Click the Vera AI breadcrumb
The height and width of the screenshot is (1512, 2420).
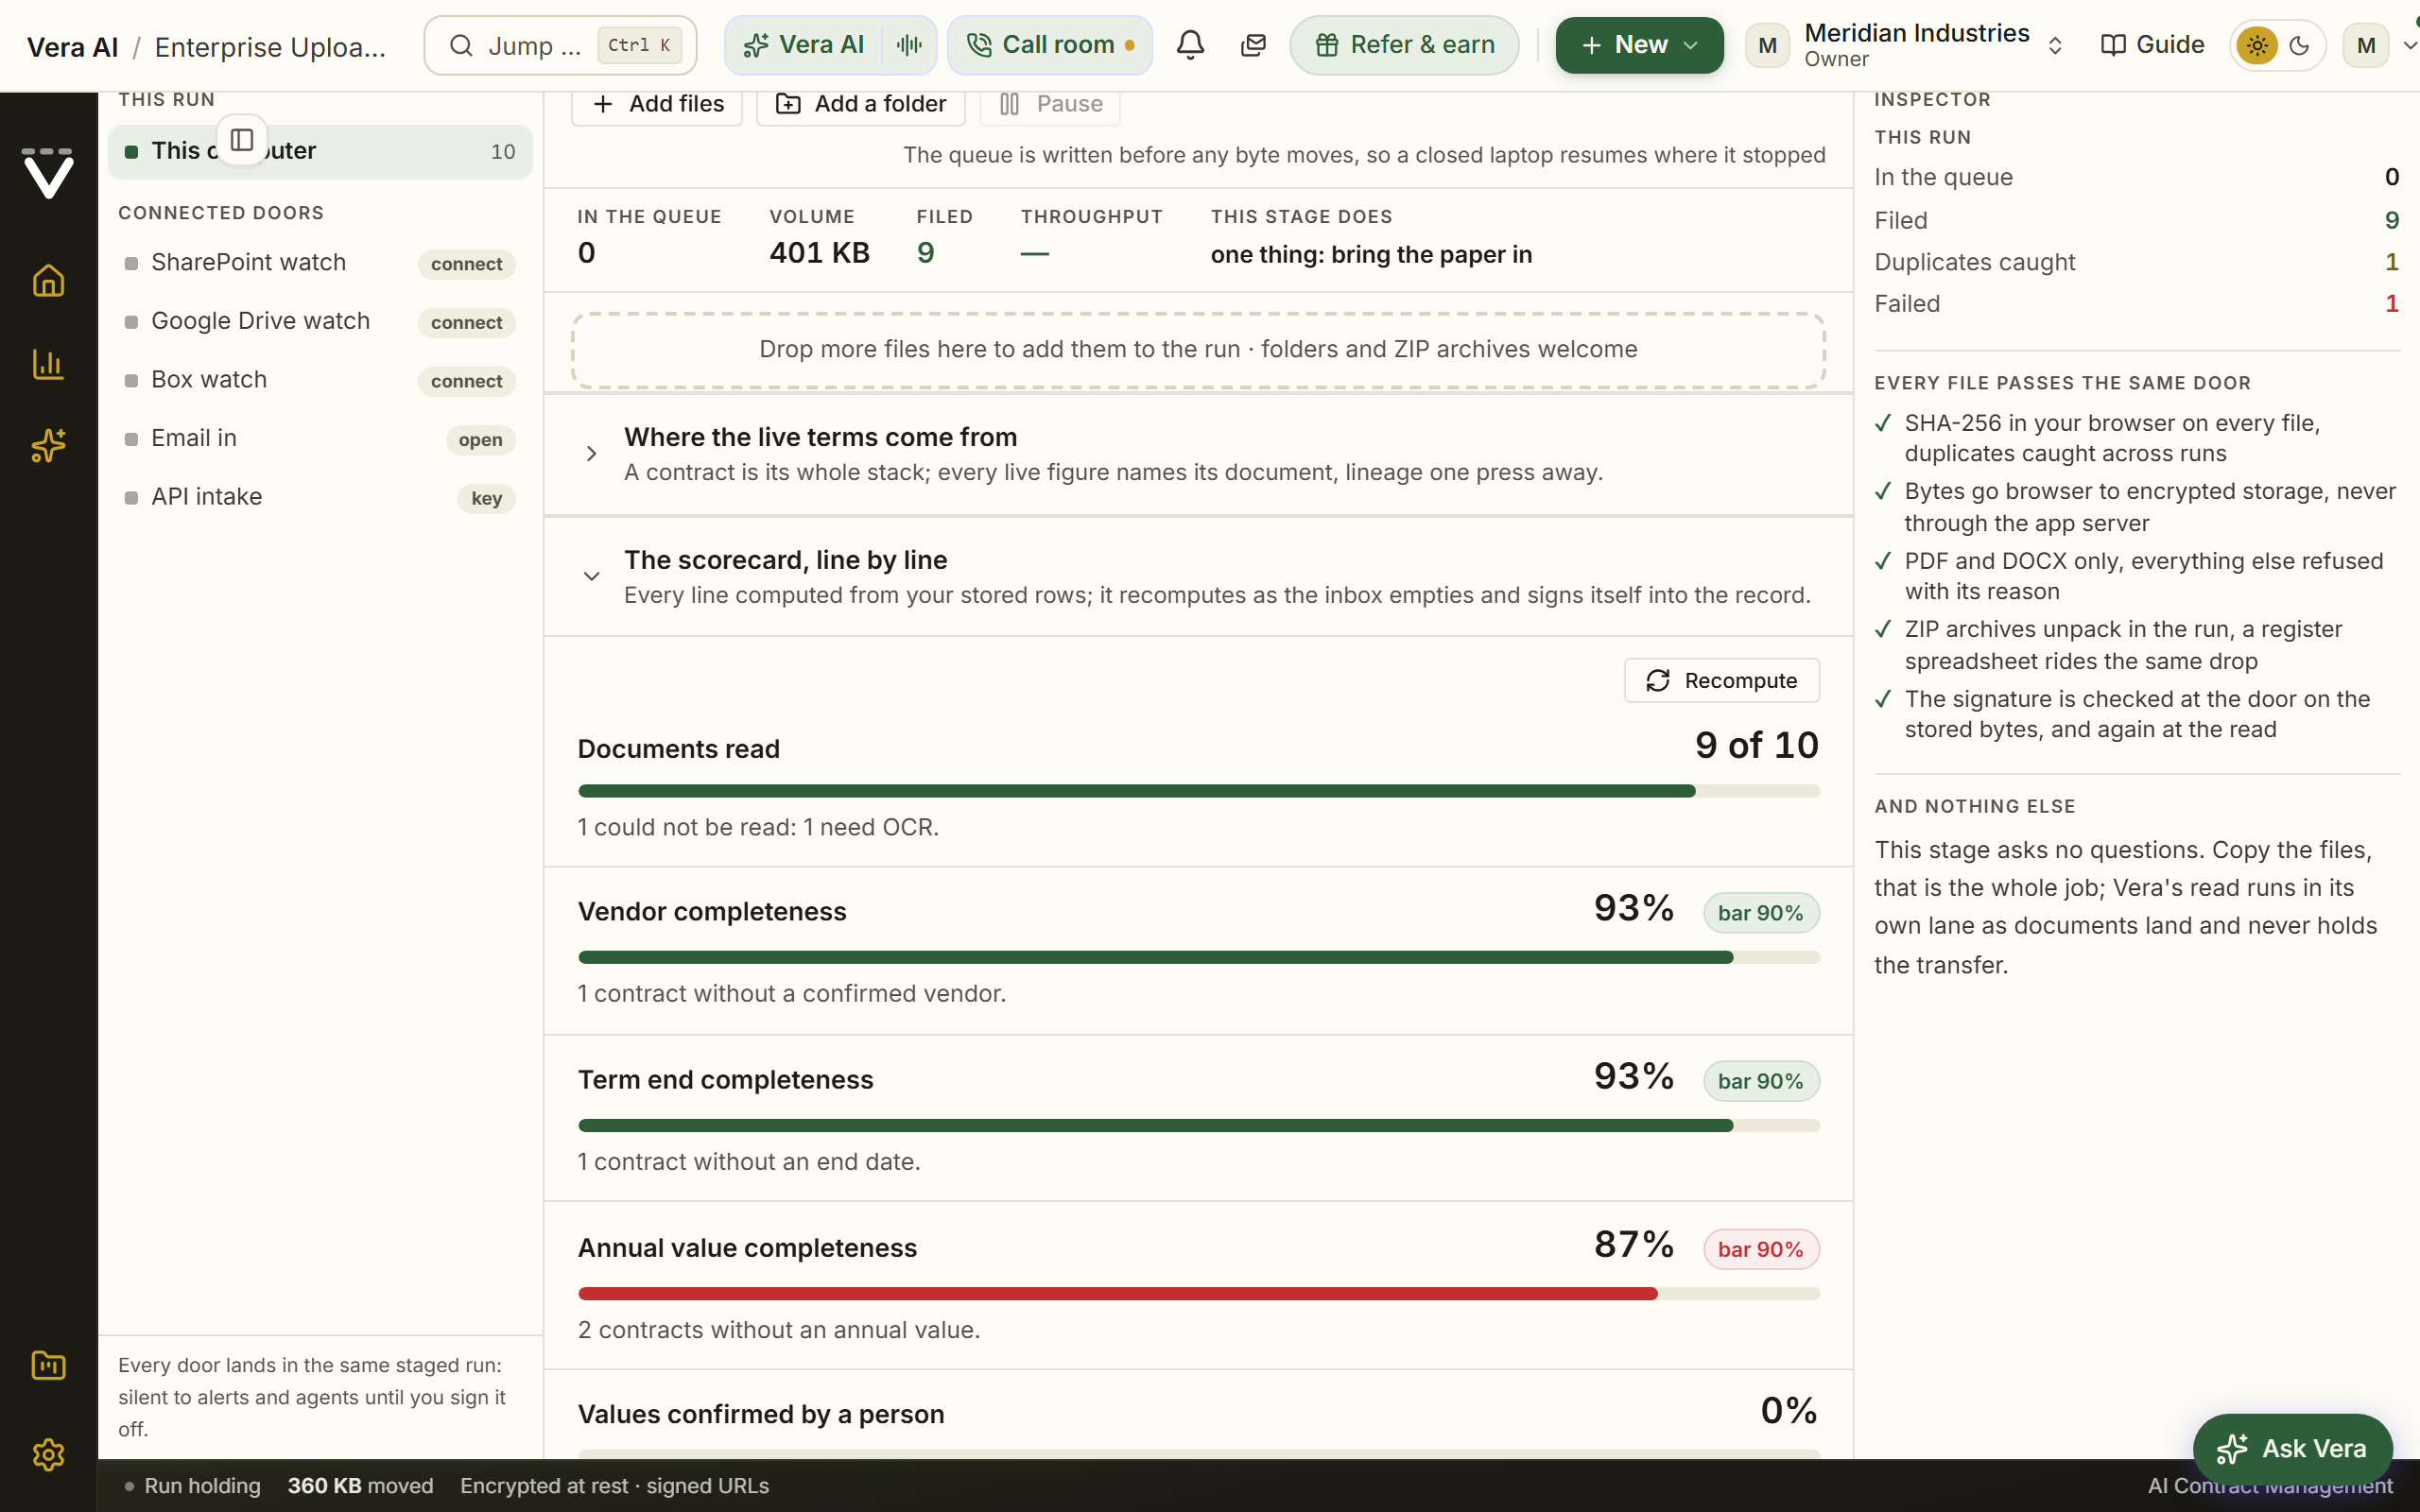72,47
